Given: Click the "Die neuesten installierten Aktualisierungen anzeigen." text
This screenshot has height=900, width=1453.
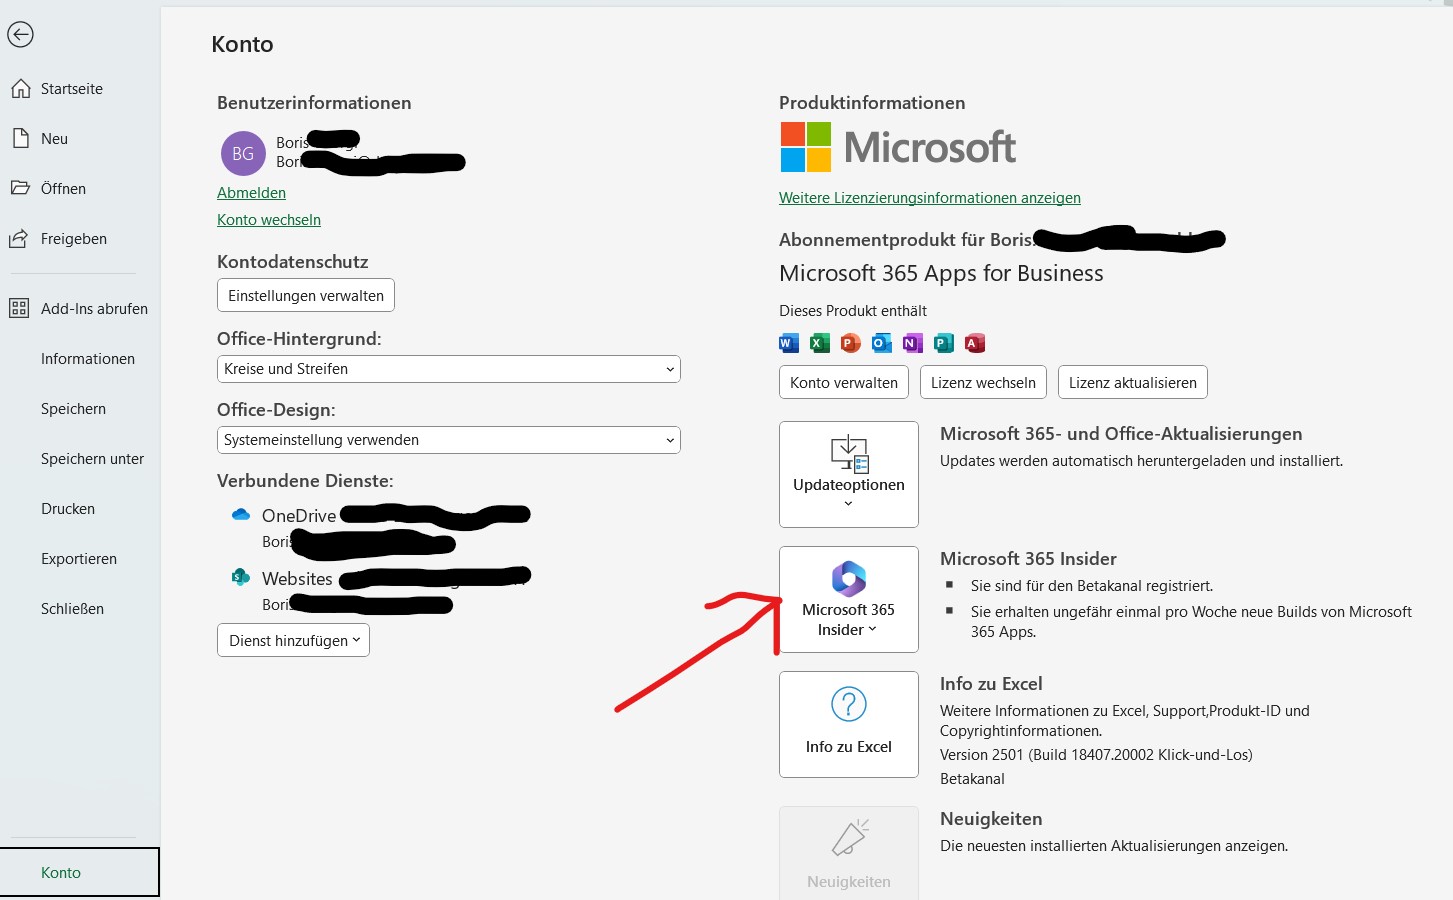Looking at the screenshot, I should coord(1114,846).
